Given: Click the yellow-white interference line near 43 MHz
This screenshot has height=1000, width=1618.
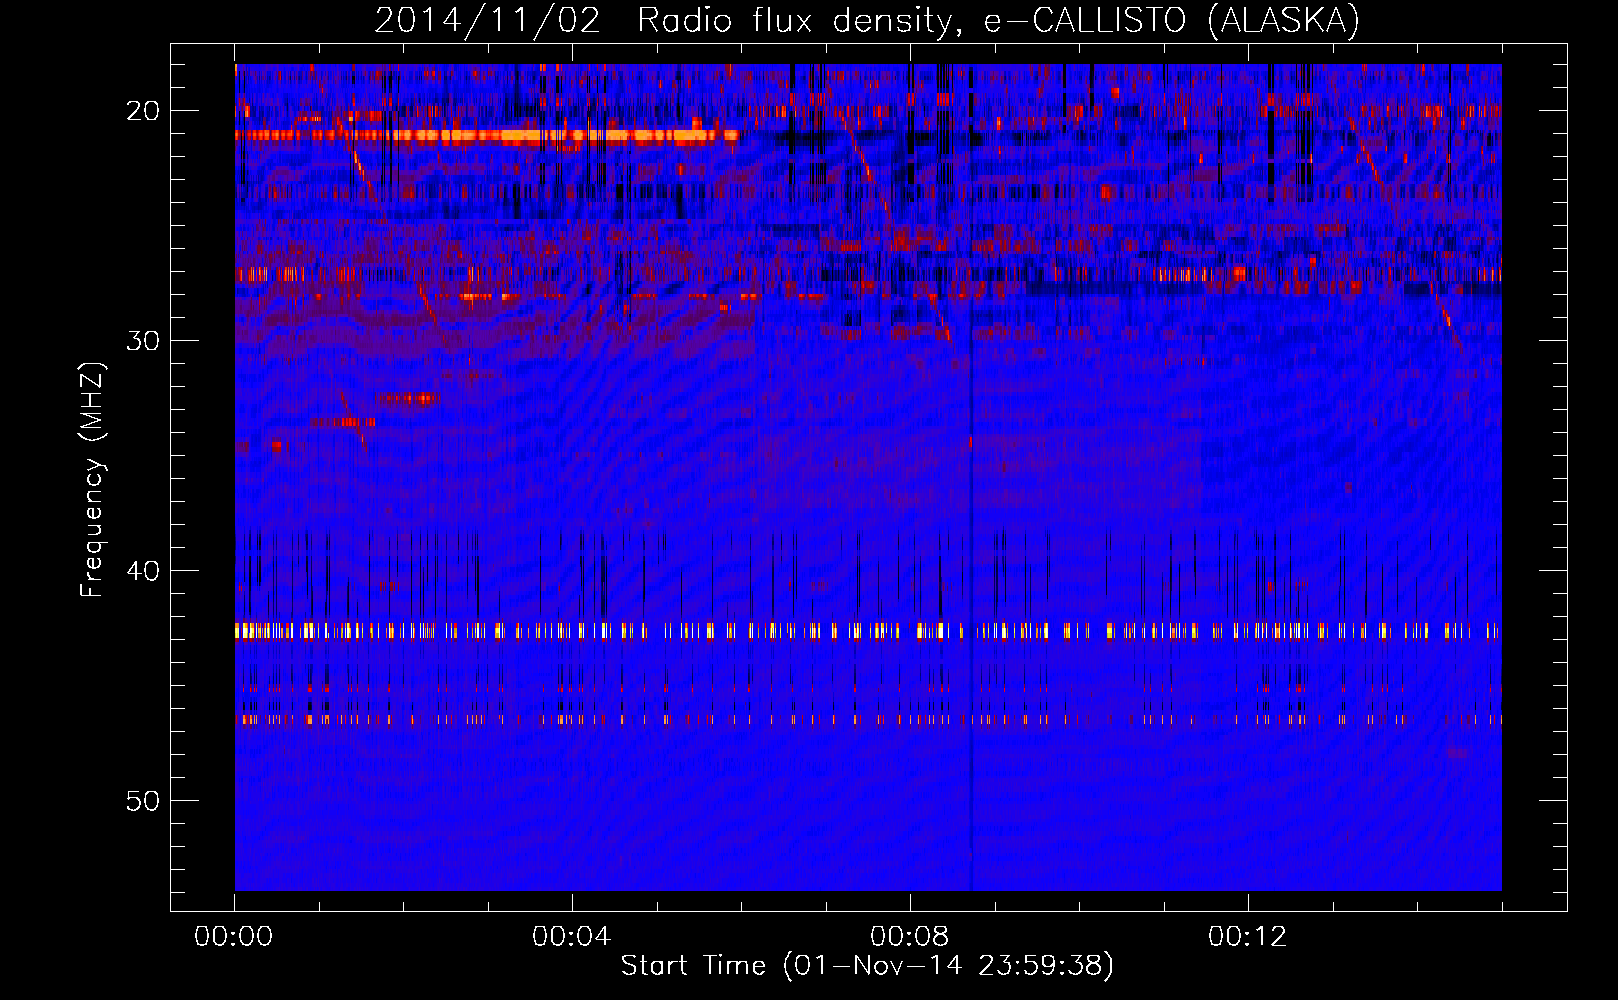Looking at the screenshot, I should (868, 631).
